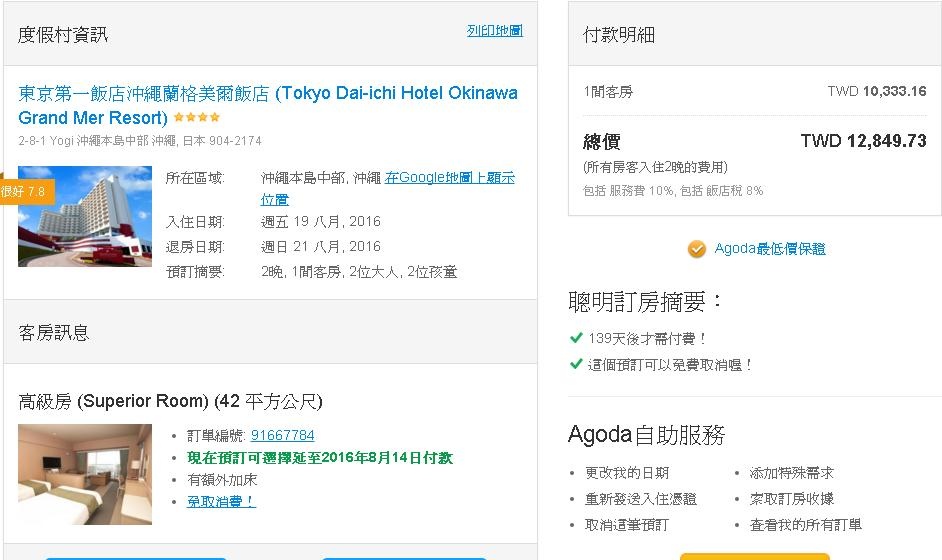942x560 pixels.
Task: Click the room price TWD 10,333.16
Action: (x=877, y=91)
